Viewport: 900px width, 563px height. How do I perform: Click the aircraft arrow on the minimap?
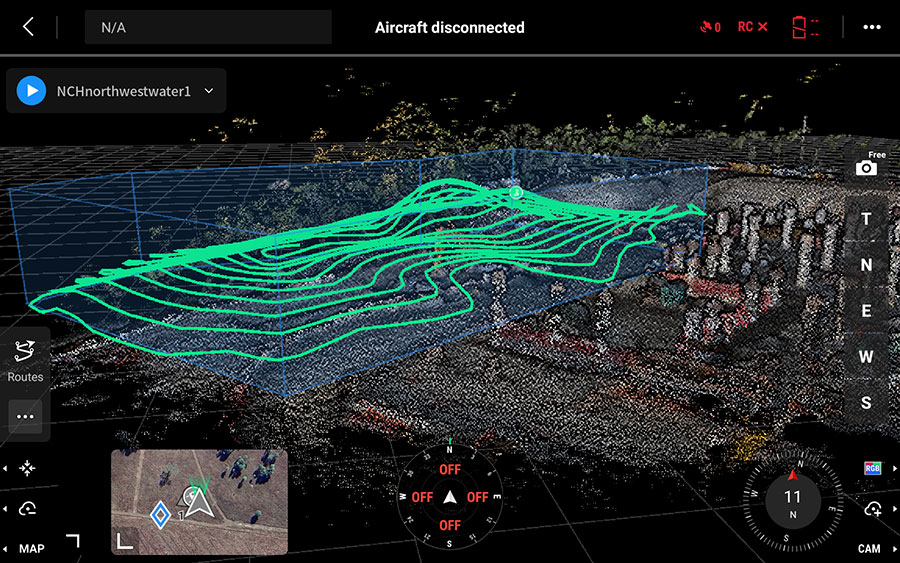199,502
